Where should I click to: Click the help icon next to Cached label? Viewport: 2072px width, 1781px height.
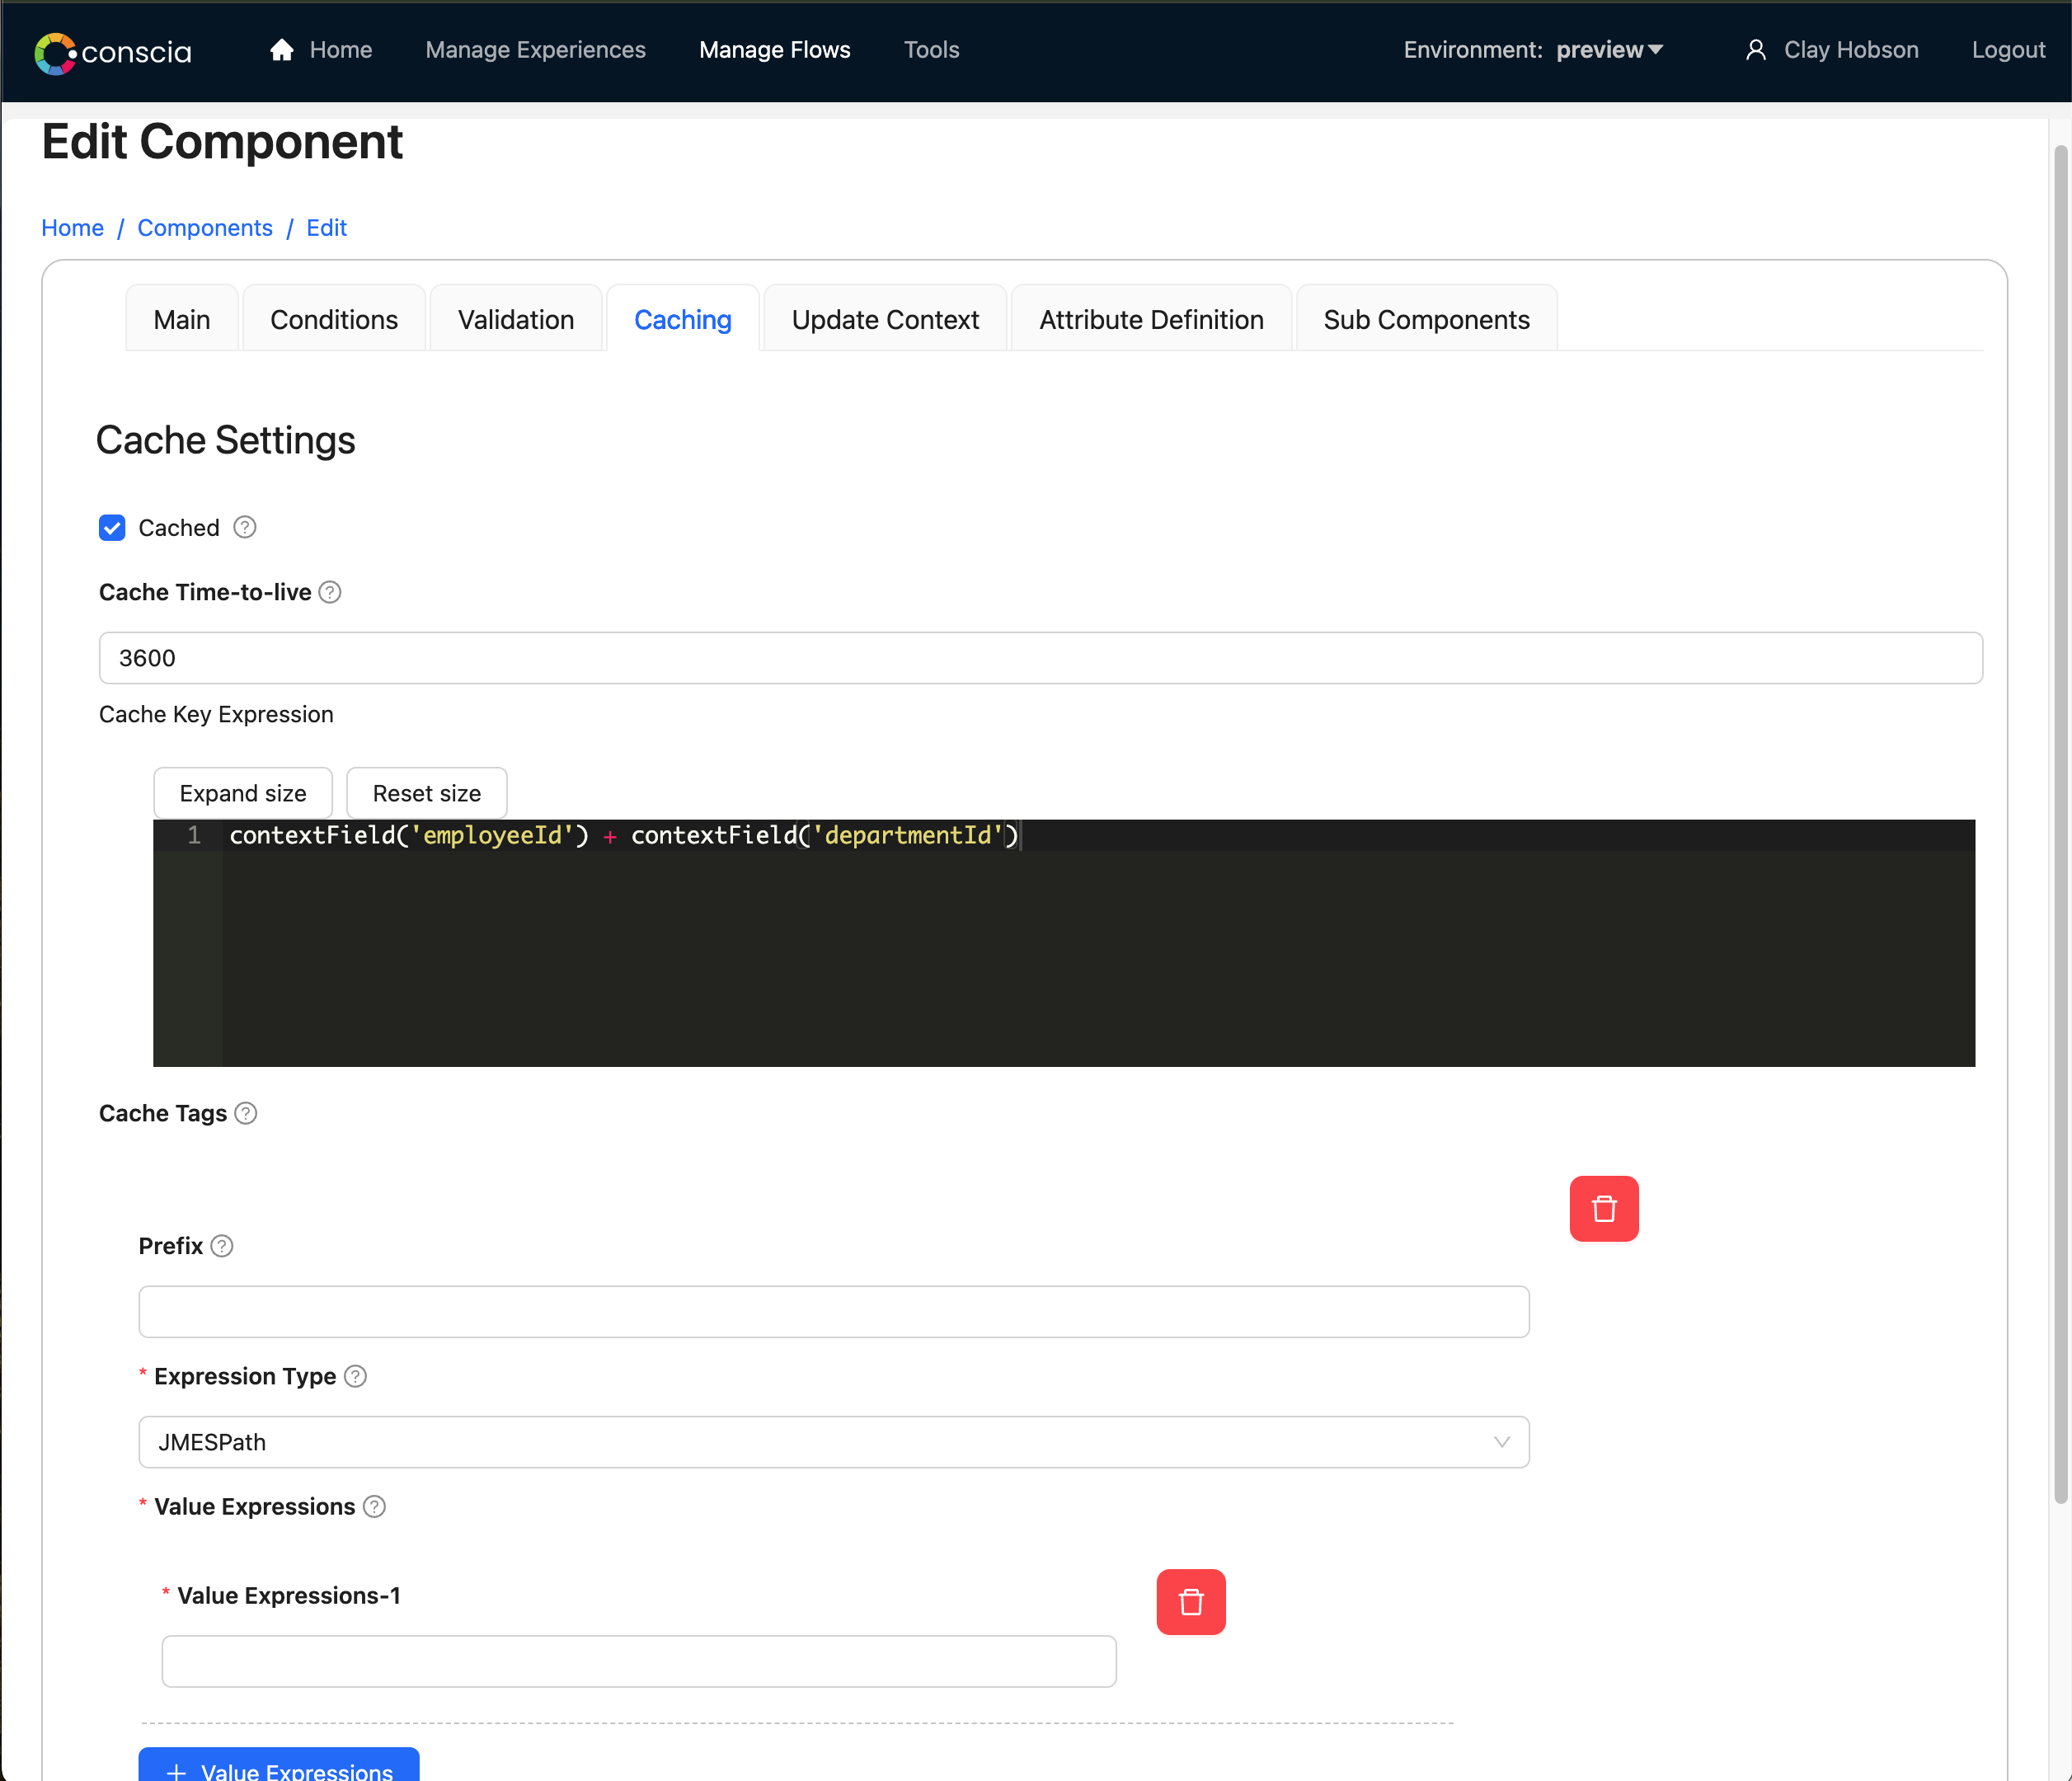point(245,527)
